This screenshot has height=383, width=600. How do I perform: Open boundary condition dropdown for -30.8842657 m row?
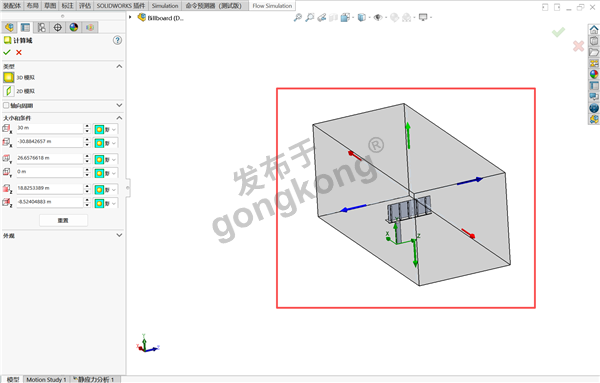(105, 143)
